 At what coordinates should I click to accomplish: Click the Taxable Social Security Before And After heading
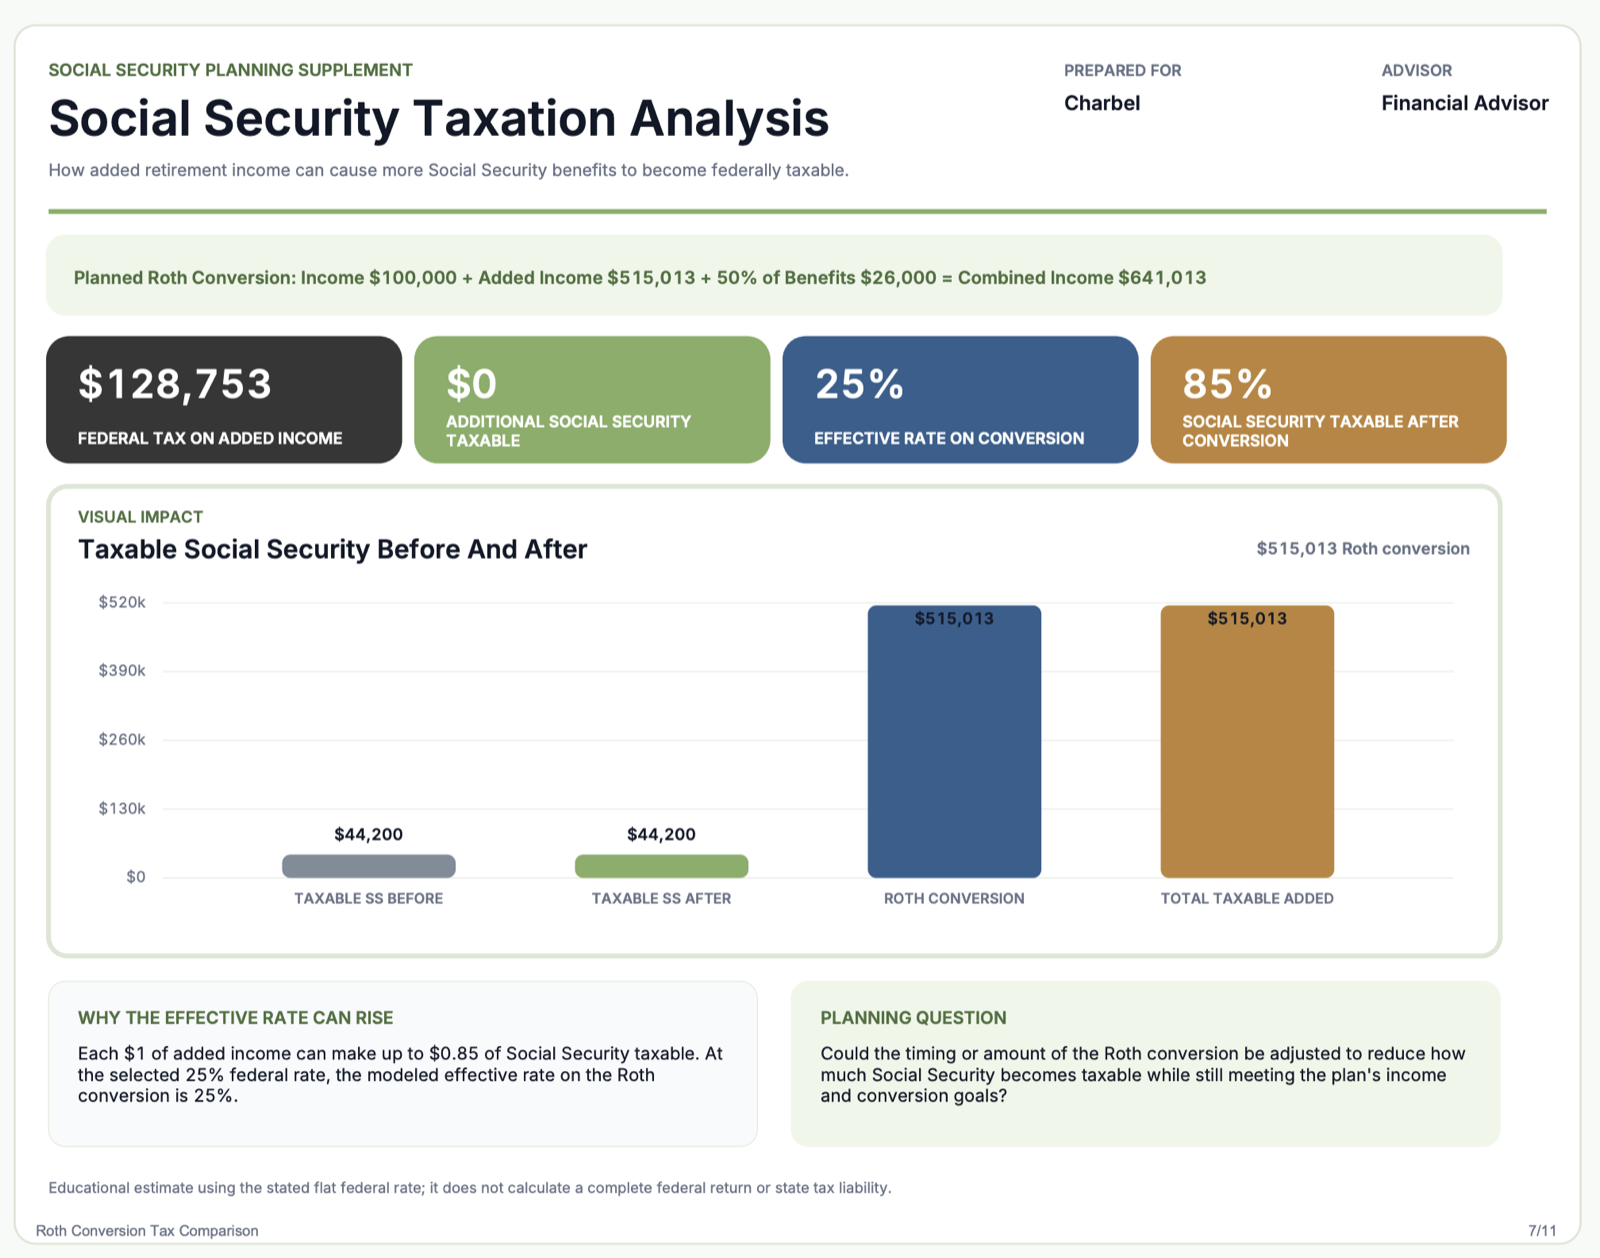tap(333, 549)
